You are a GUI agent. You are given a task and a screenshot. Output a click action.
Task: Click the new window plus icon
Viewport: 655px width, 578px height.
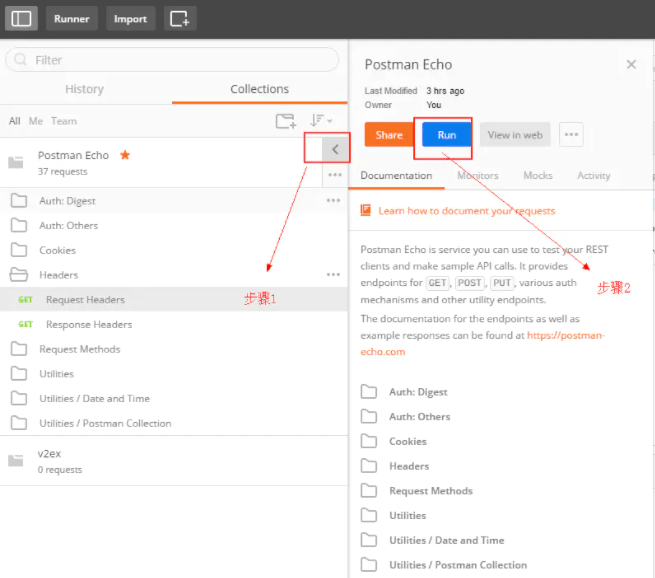pos(180,18)
